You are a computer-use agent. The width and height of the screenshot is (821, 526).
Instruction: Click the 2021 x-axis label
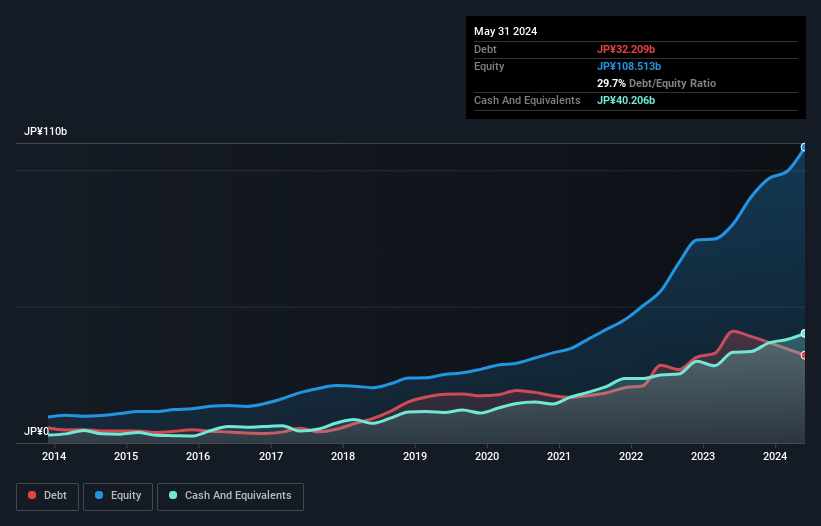pos(559,456)
